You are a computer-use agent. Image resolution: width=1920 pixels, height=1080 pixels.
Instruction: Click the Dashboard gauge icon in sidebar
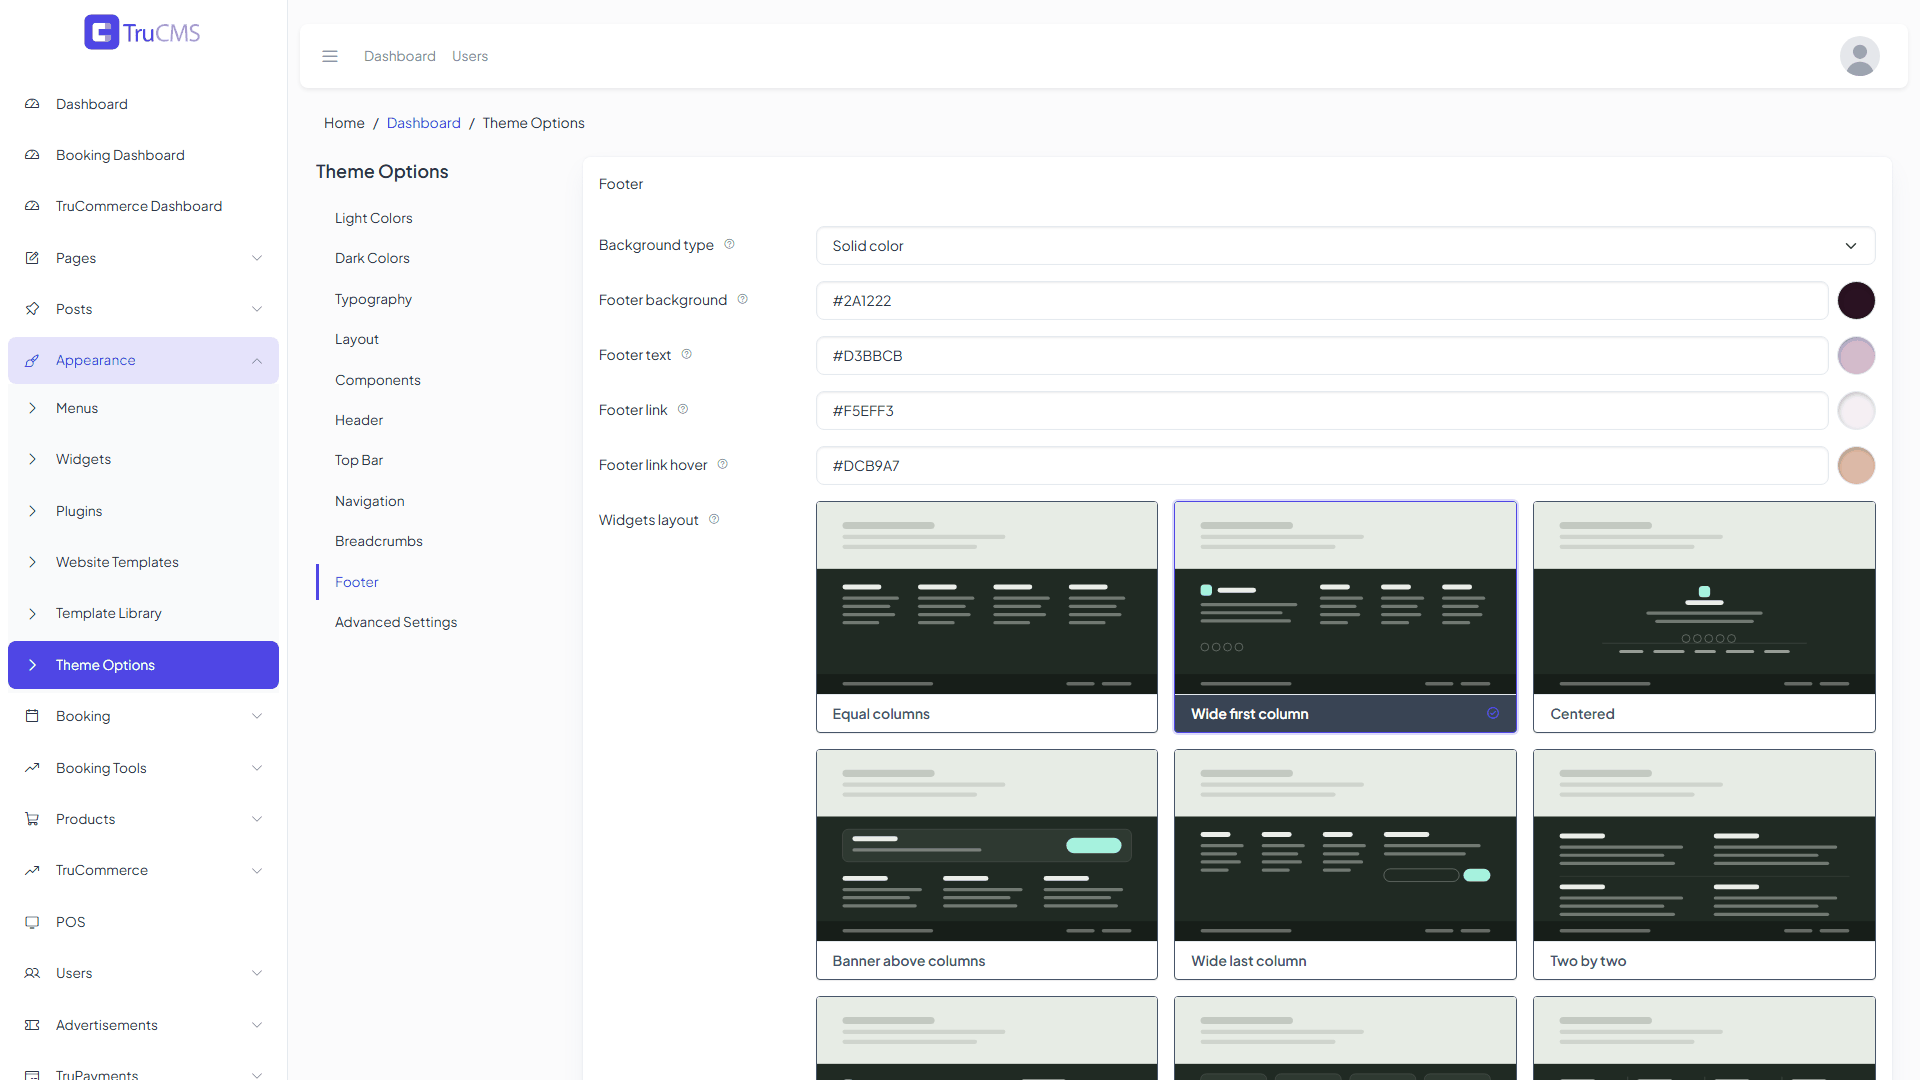[x=32, y=104]
